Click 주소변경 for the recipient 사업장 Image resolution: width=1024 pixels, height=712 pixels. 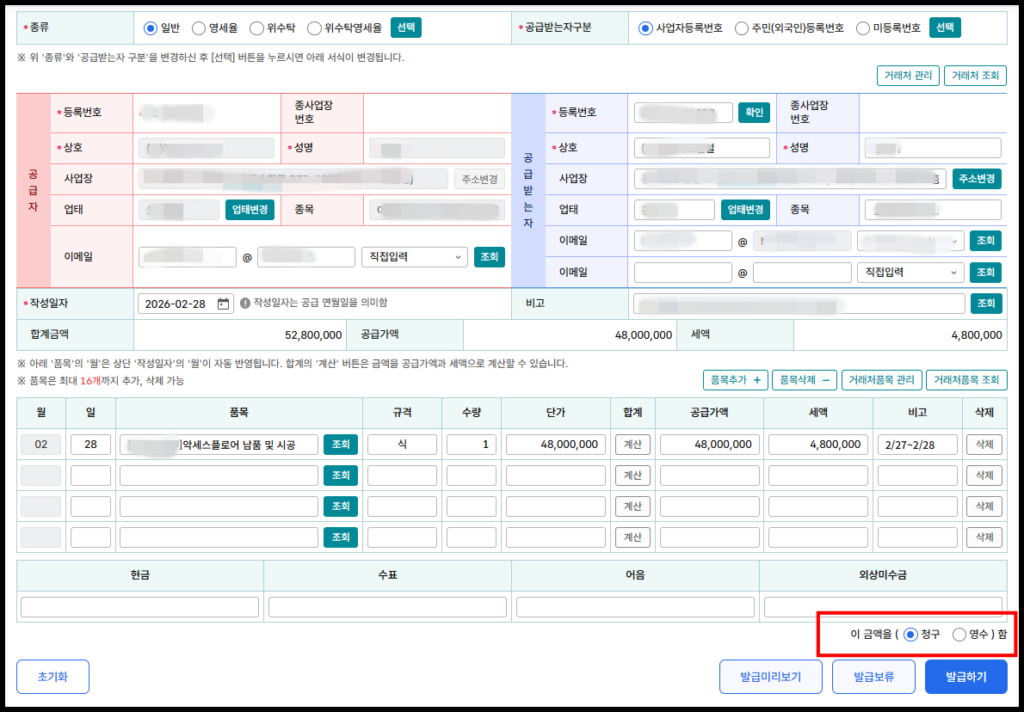(977, 179)
